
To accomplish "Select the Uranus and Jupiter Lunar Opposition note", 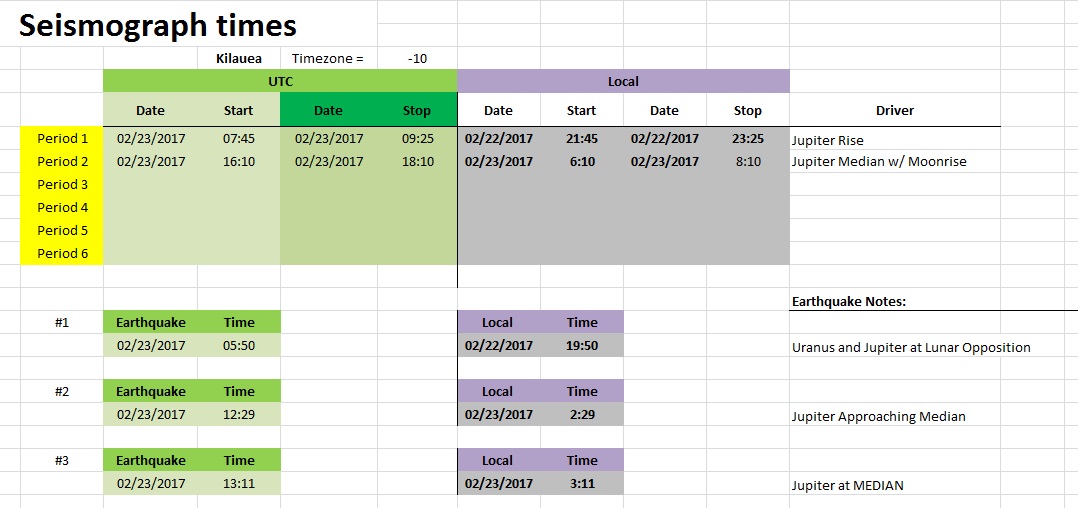I will click(910, 348).
